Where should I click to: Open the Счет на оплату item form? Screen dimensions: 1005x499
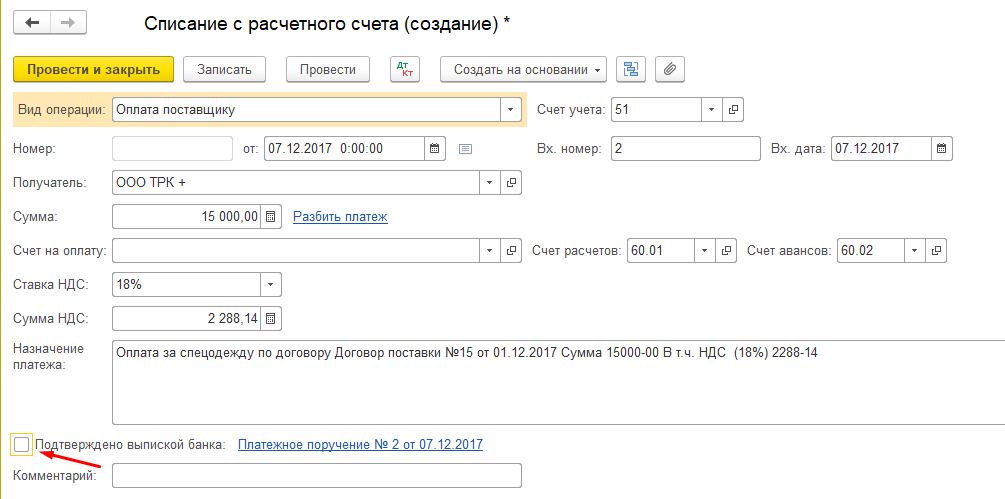[x=511, y=250]
